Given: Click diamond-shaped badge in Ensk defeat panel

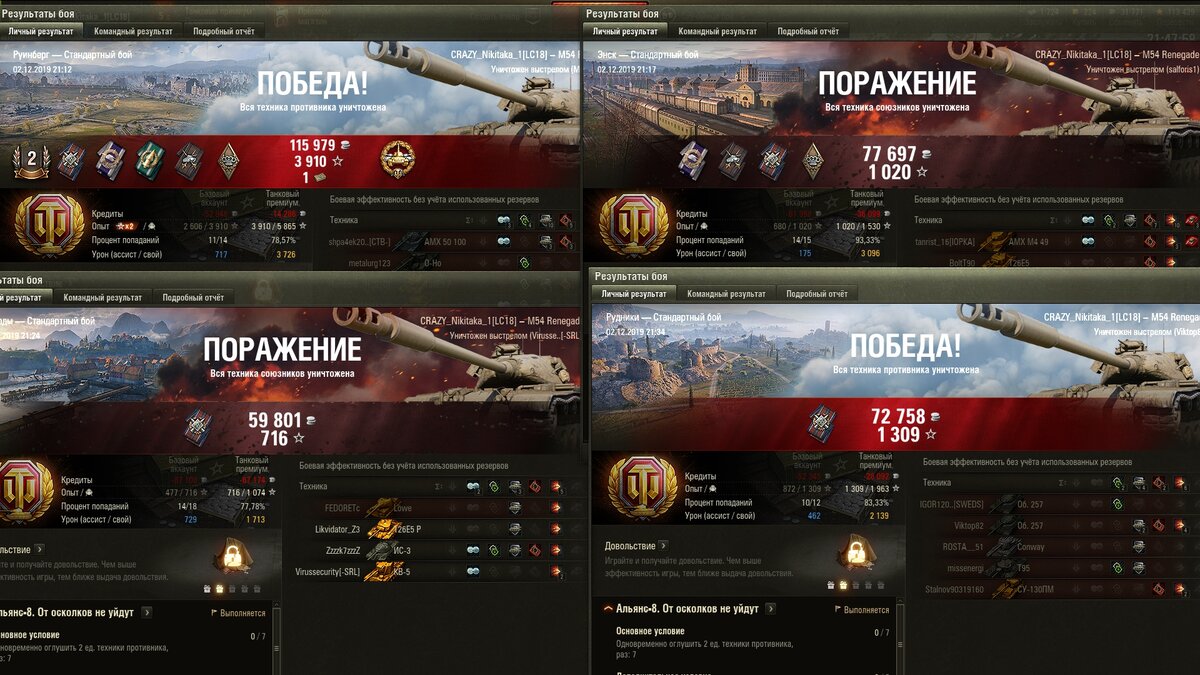Looking at the screenshot, I should point(813,160).
